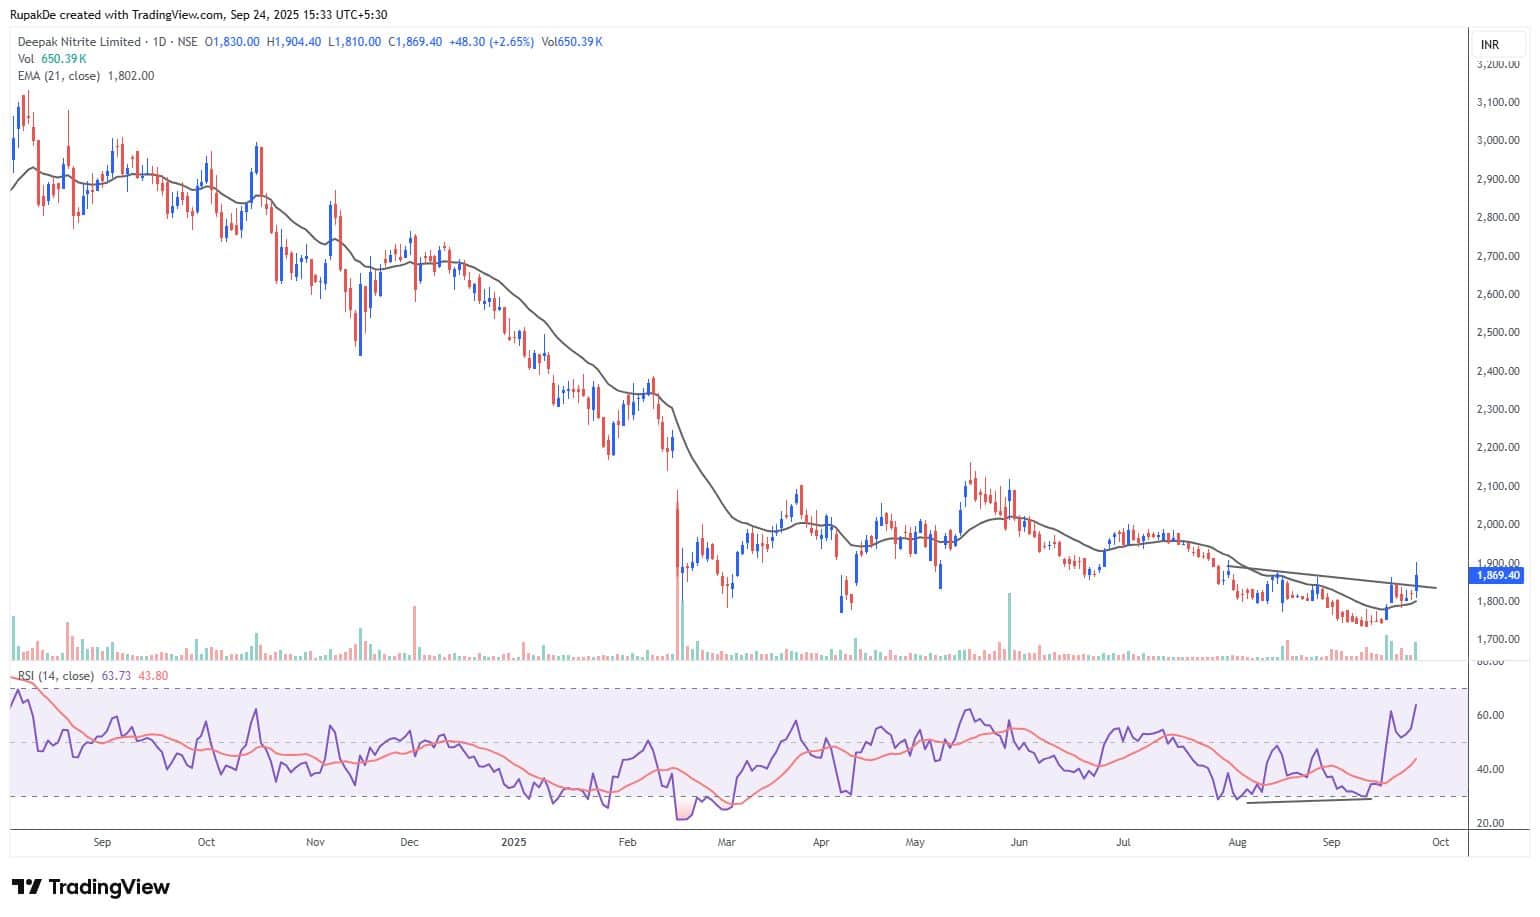Click the Feb label on the time axis
The width and height of the screenshot is (1540, 917).
click(627, 842)
